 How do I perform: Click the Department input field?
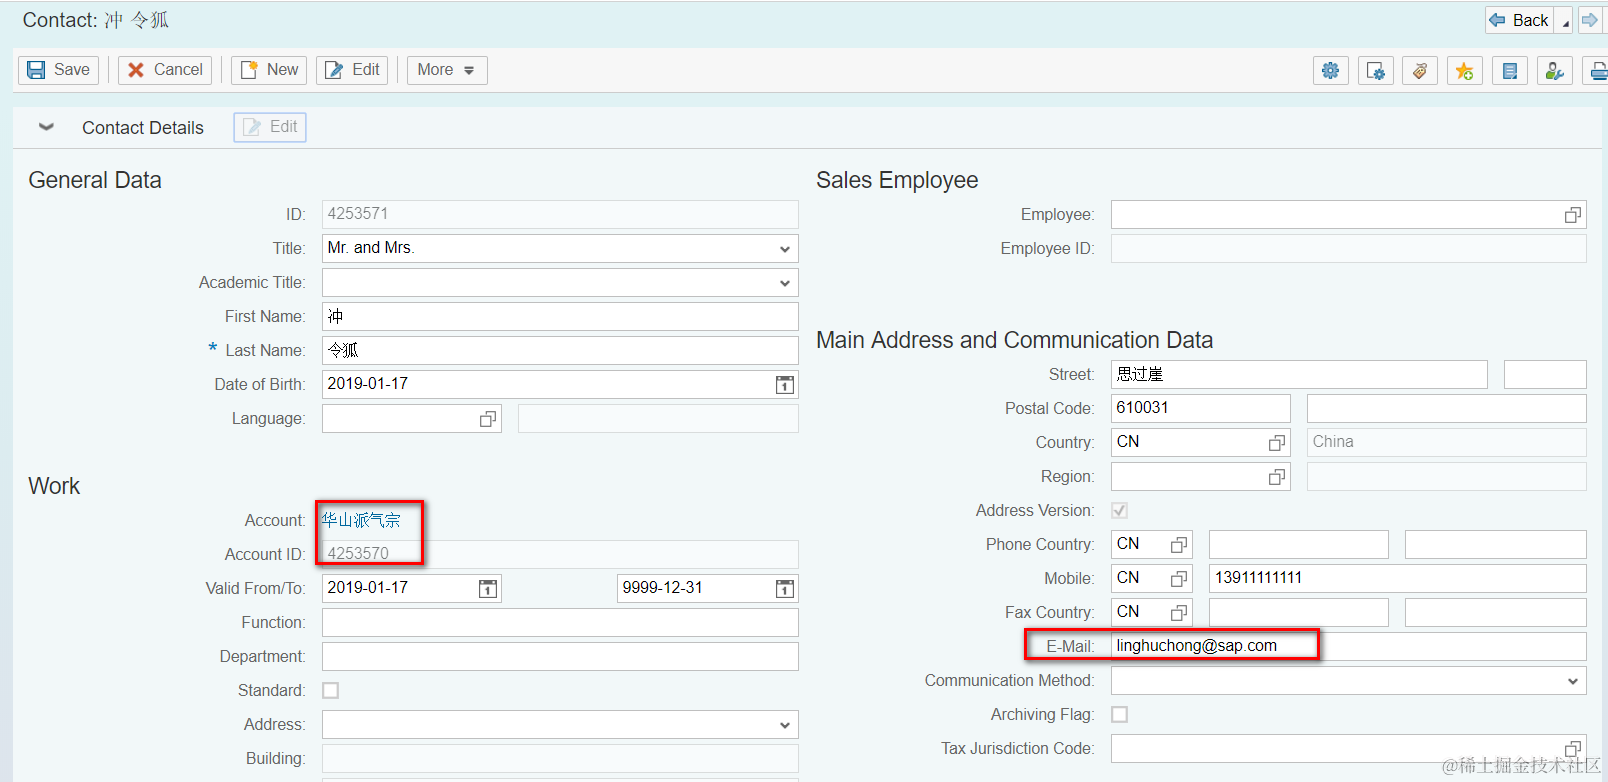[x=560, y=657]
